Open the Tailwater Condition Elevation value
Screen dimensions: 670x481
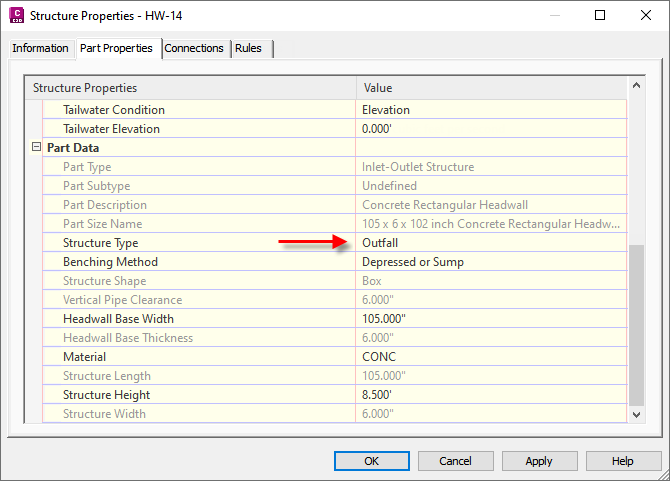click(490, 110)
